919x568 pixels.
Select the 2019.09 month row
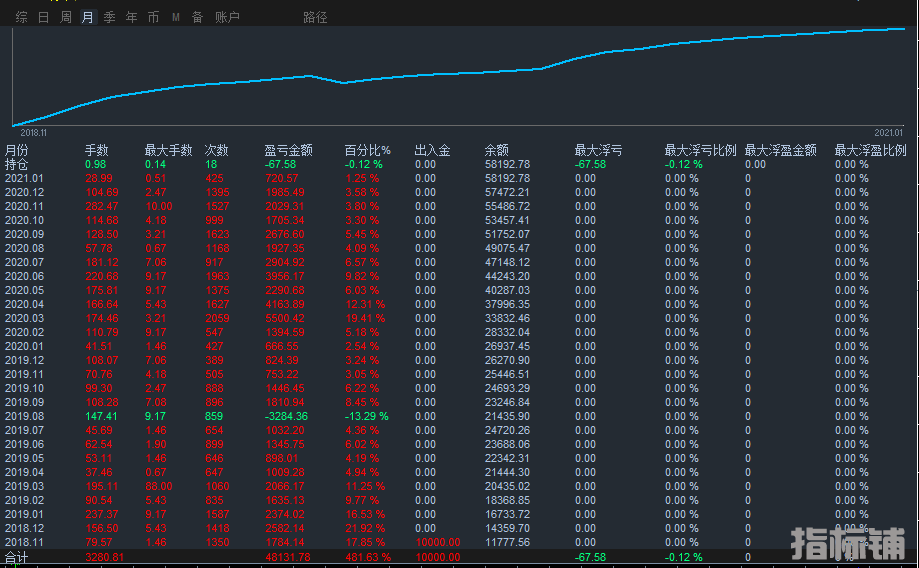point(460,403)
